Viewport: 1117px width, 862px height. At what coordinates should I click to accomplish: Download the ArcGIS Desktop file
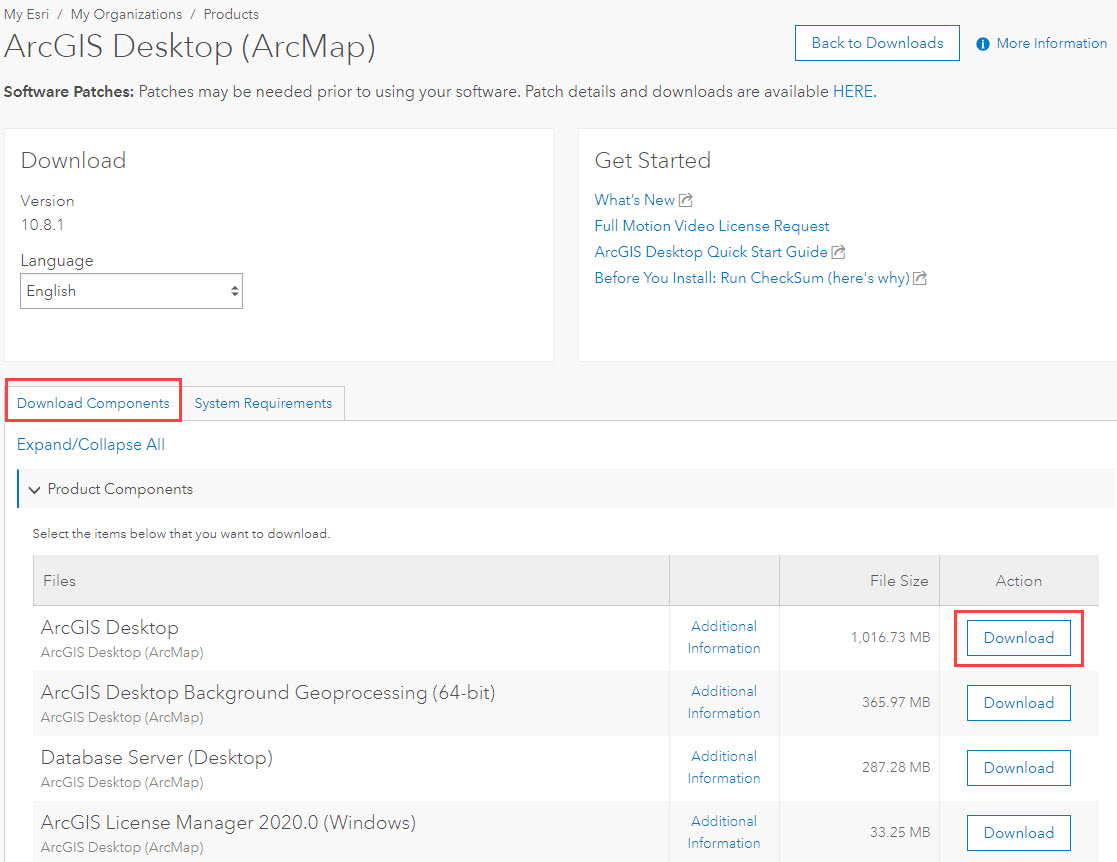click(x=1019, y=638)
